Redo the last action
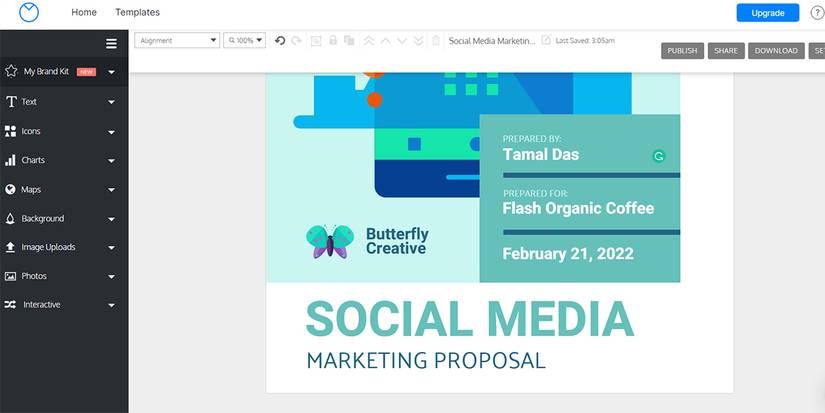 (296, 41)
